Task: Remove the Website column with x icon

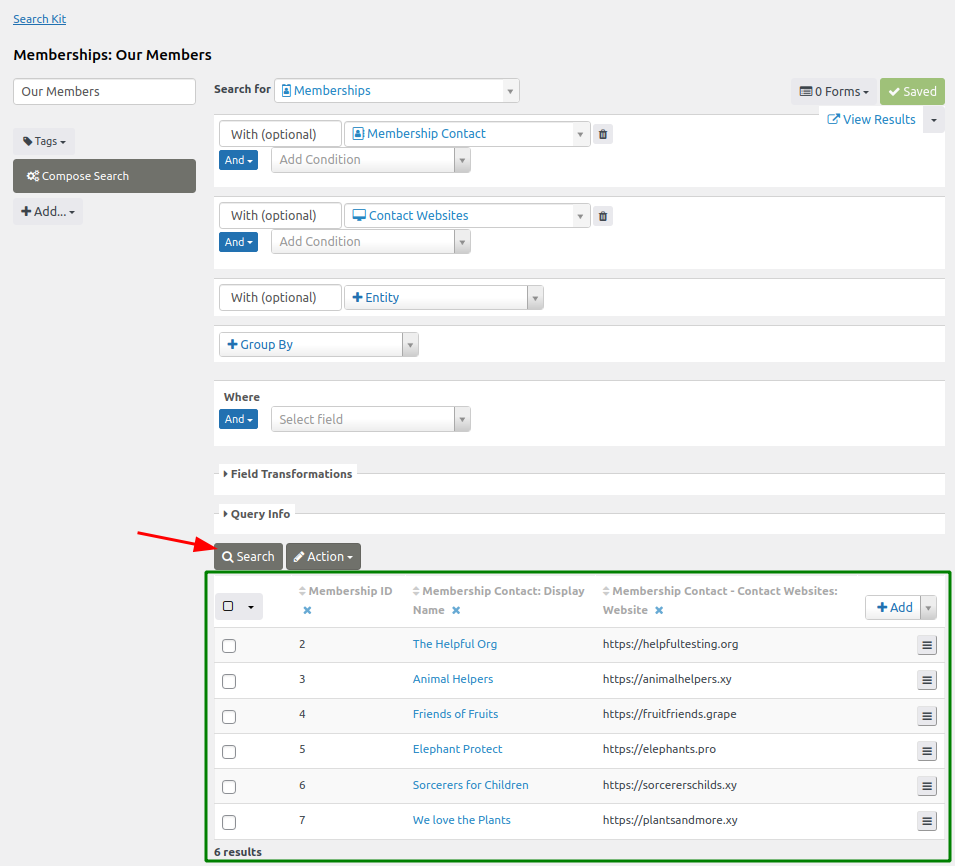Action: click(659, 610)
